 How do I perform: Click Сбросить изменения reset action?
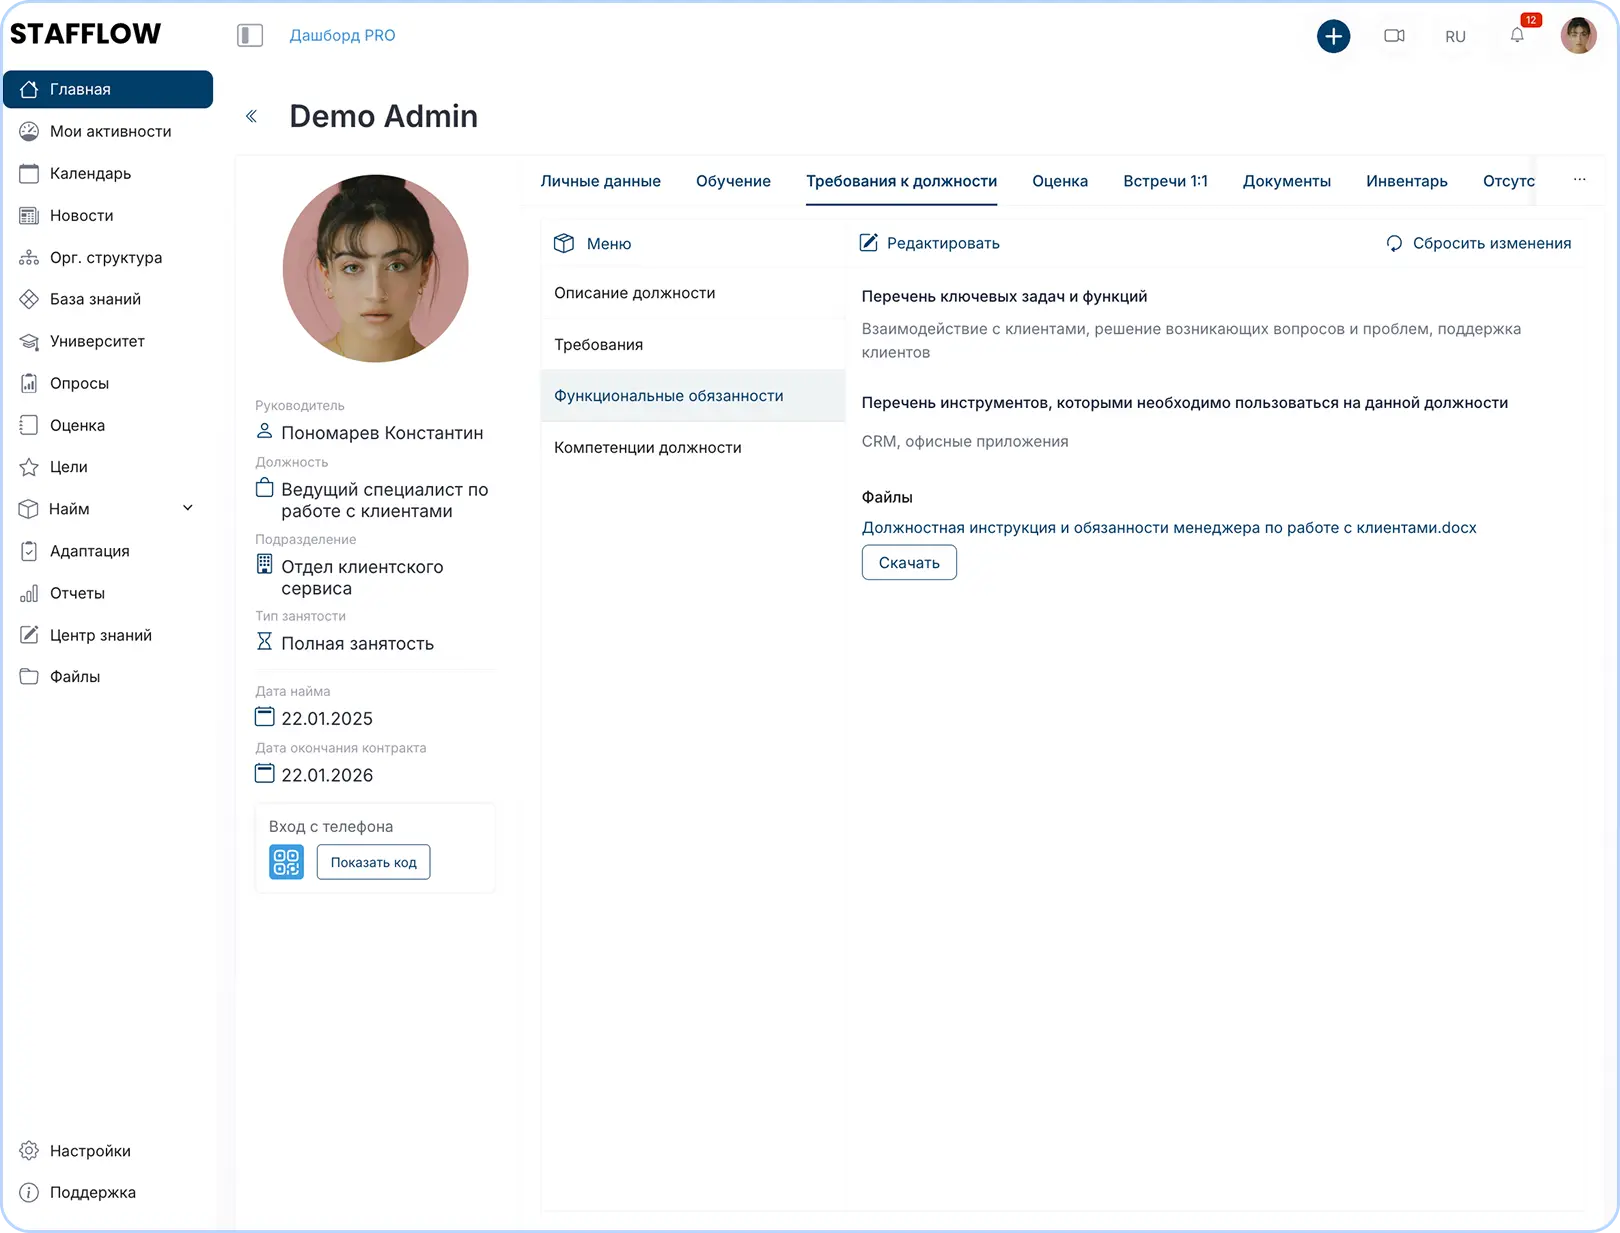click(1478, 243)
